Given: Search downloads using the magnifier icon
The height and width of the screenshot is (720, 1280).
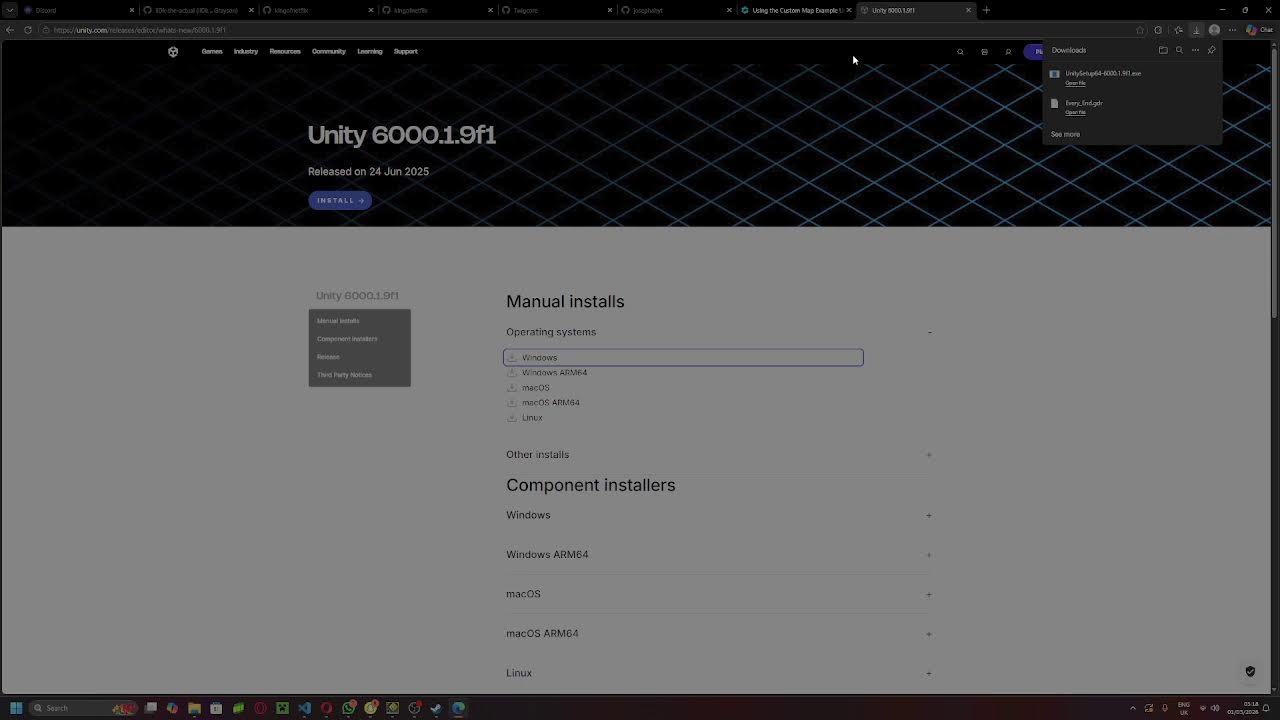Looking at the screenshot, I should click(1179, 50).
